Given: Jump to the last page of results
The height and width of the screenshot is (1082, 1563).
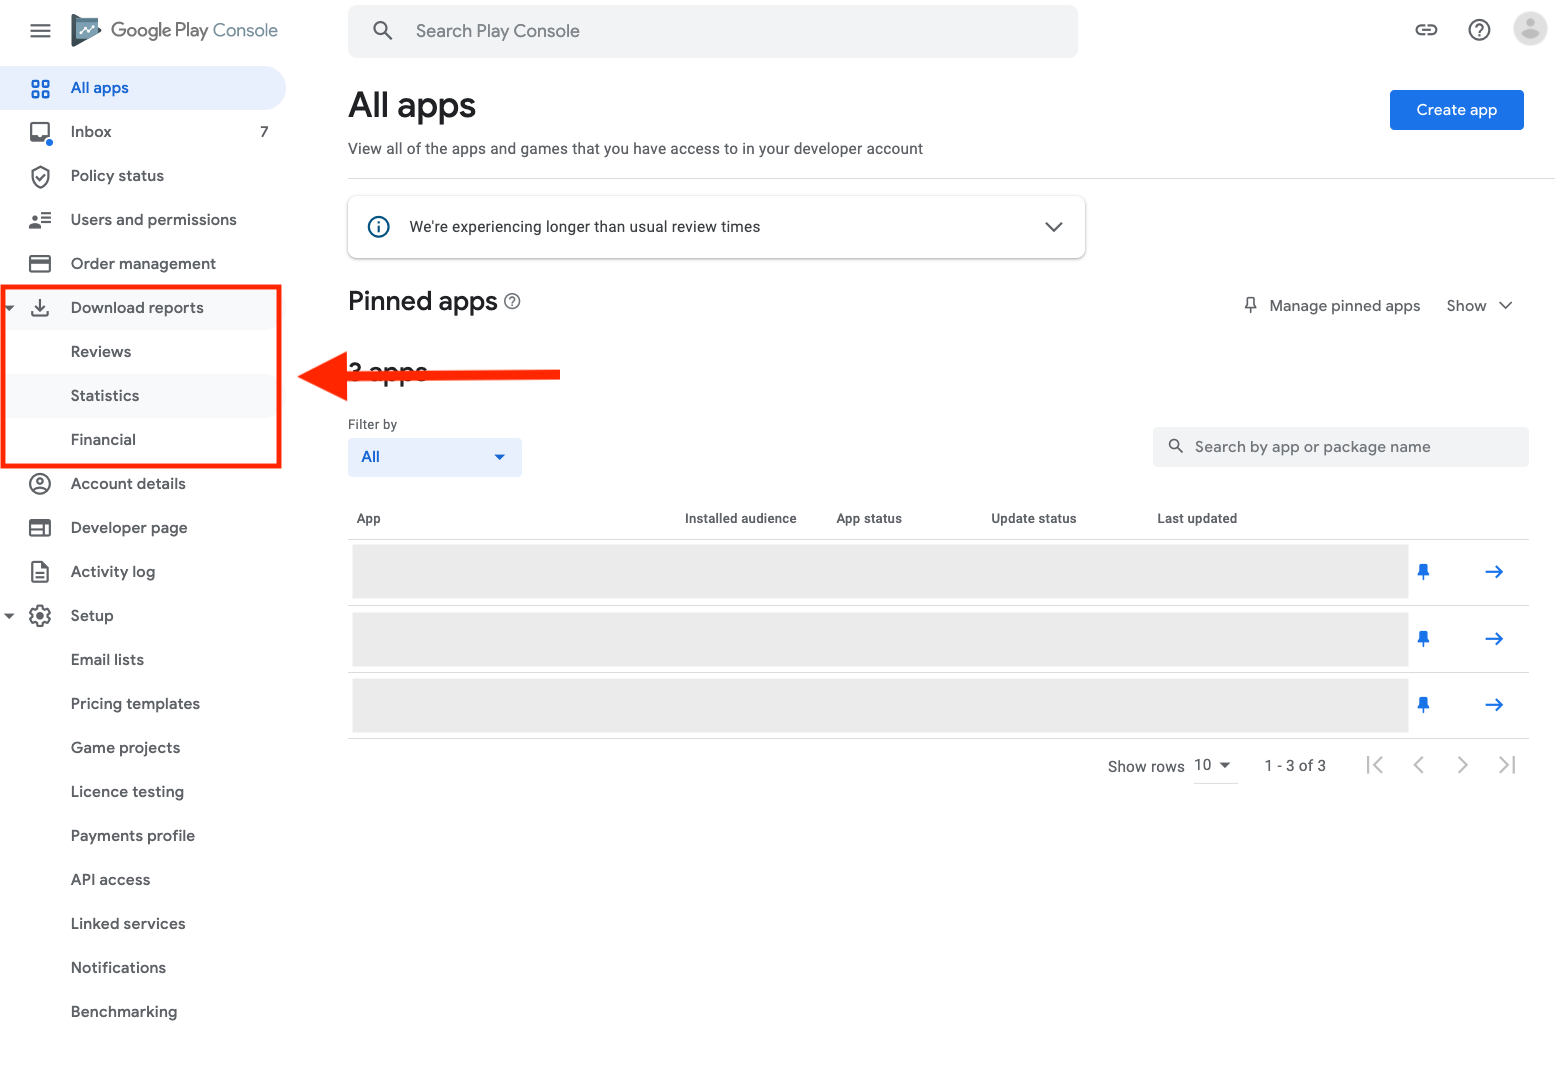Looking at the screenshot, I should 1507,765.
